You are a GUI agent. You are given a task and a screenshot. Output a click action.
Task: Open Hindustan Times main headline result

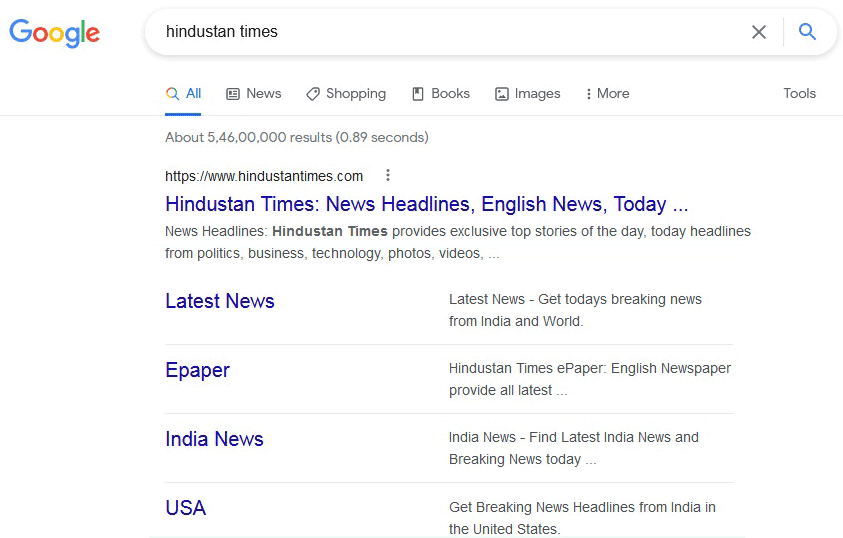point(426,204)
